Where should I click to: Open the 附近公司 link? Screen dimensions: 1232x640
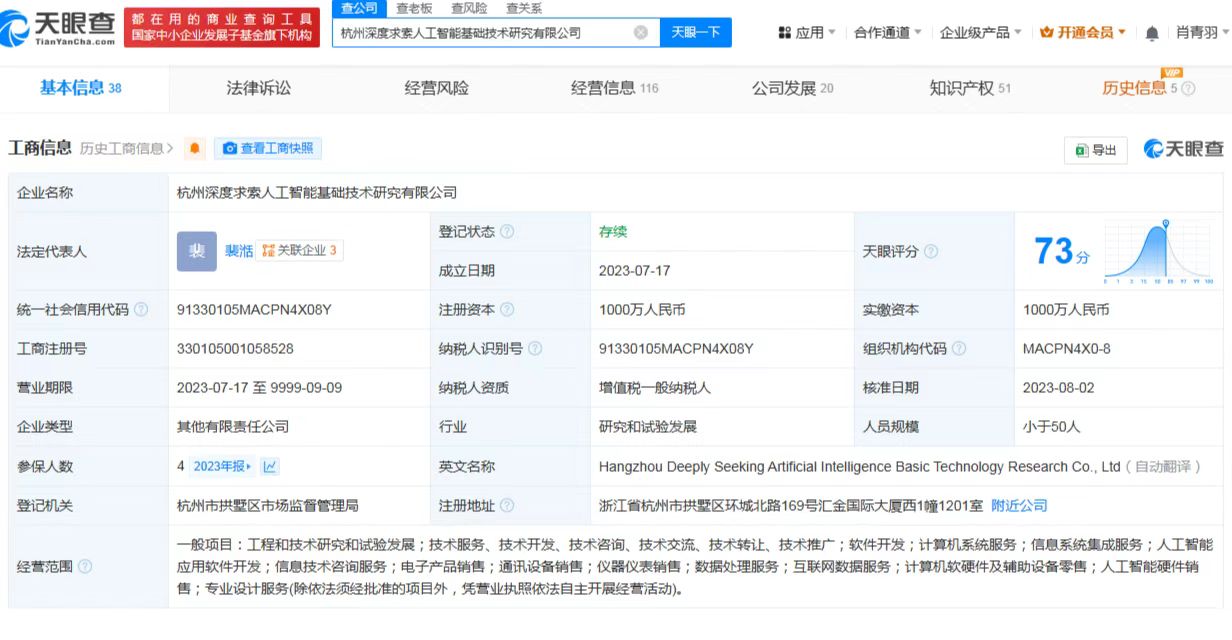(x=1019, y=506)
